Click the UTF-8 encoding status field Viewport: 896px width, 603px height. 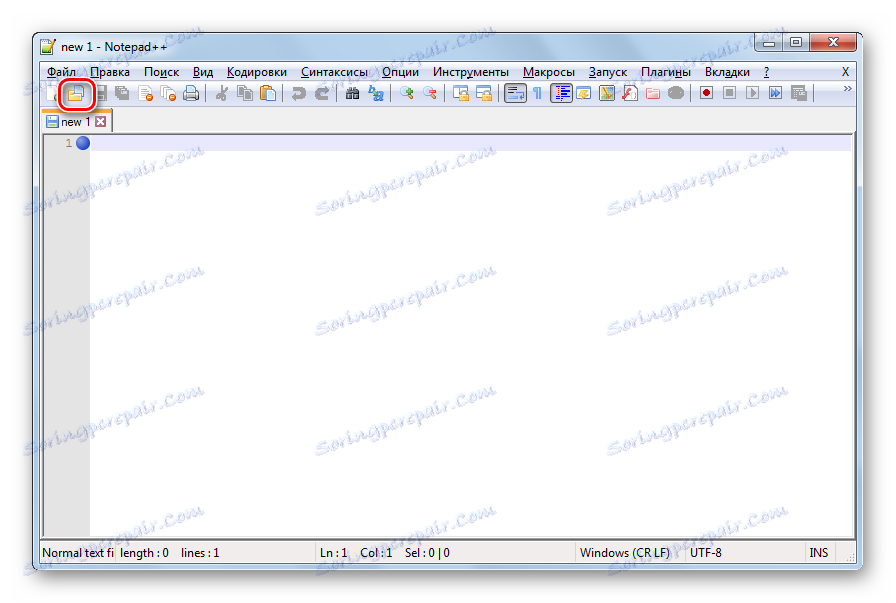pyautogui.click(x=744, y=553)
